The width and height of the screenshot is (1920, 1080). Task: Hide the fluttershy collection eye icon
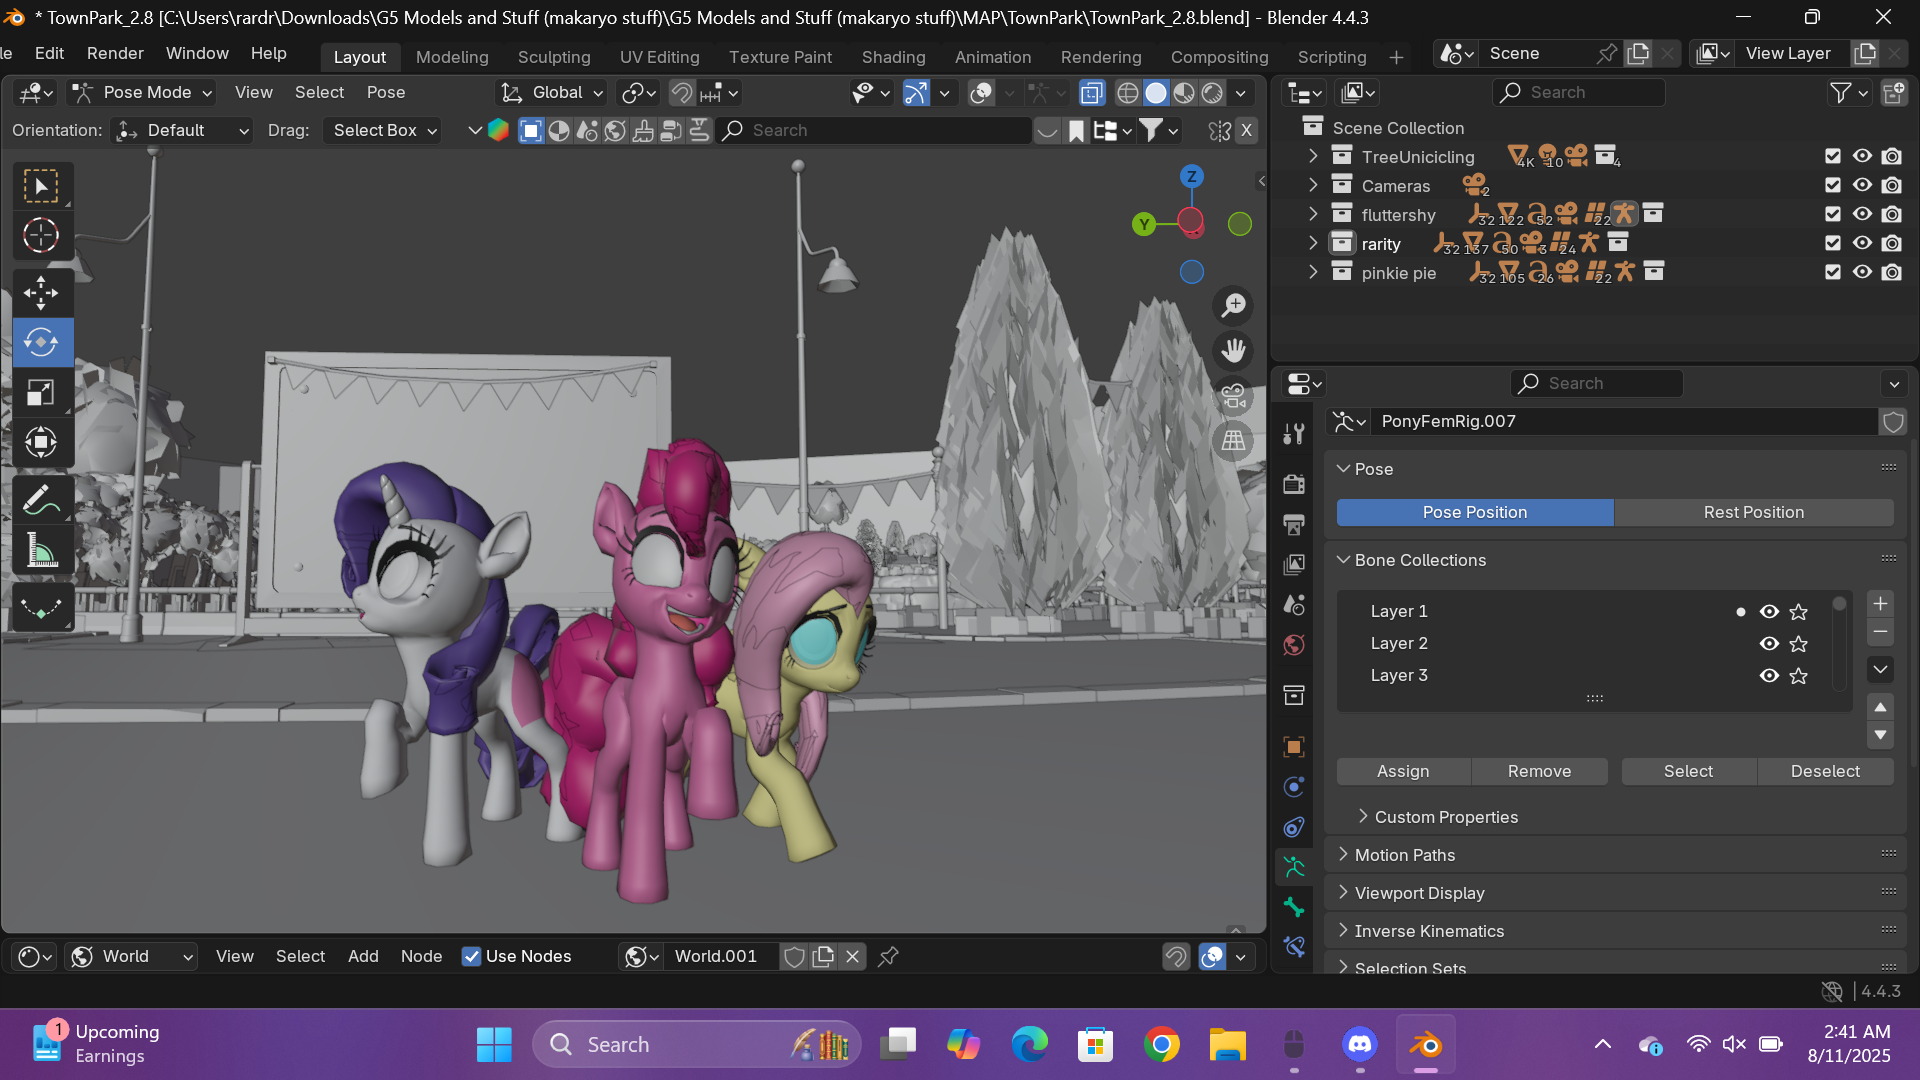(1862, 215)
